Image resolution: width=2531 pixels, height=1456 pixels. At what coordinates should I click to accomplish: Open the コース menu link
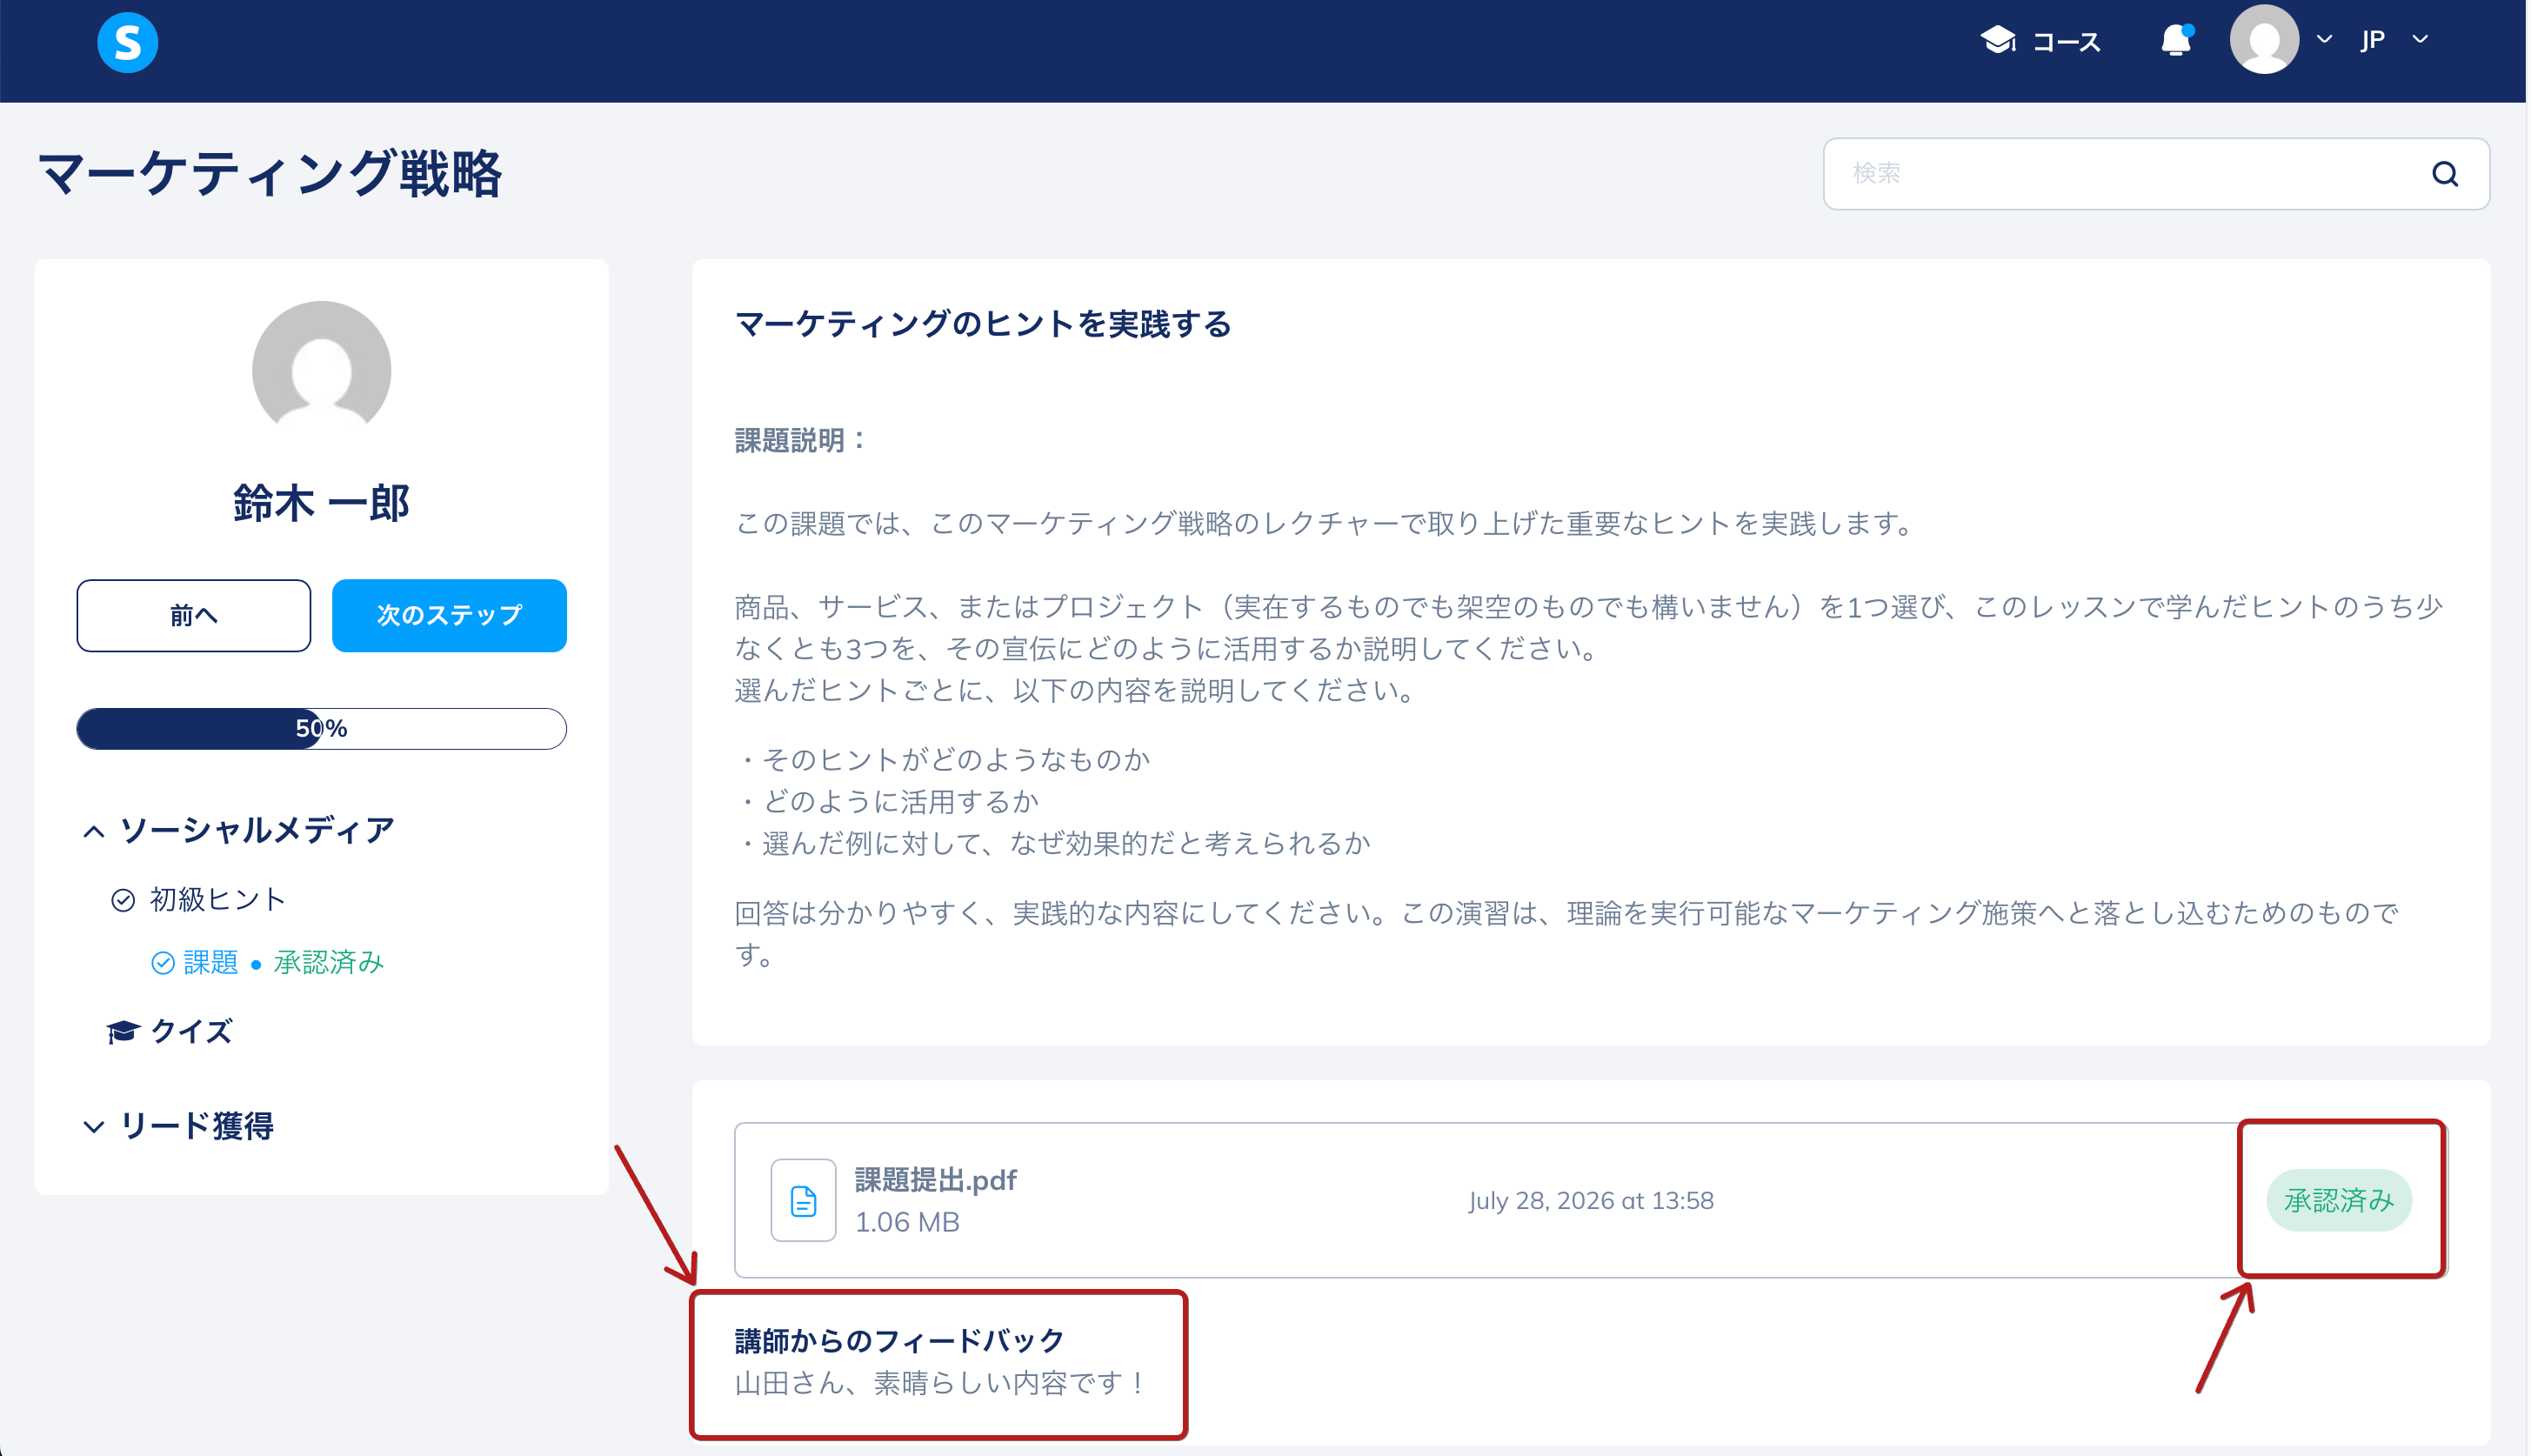(x=2066, y=42)
